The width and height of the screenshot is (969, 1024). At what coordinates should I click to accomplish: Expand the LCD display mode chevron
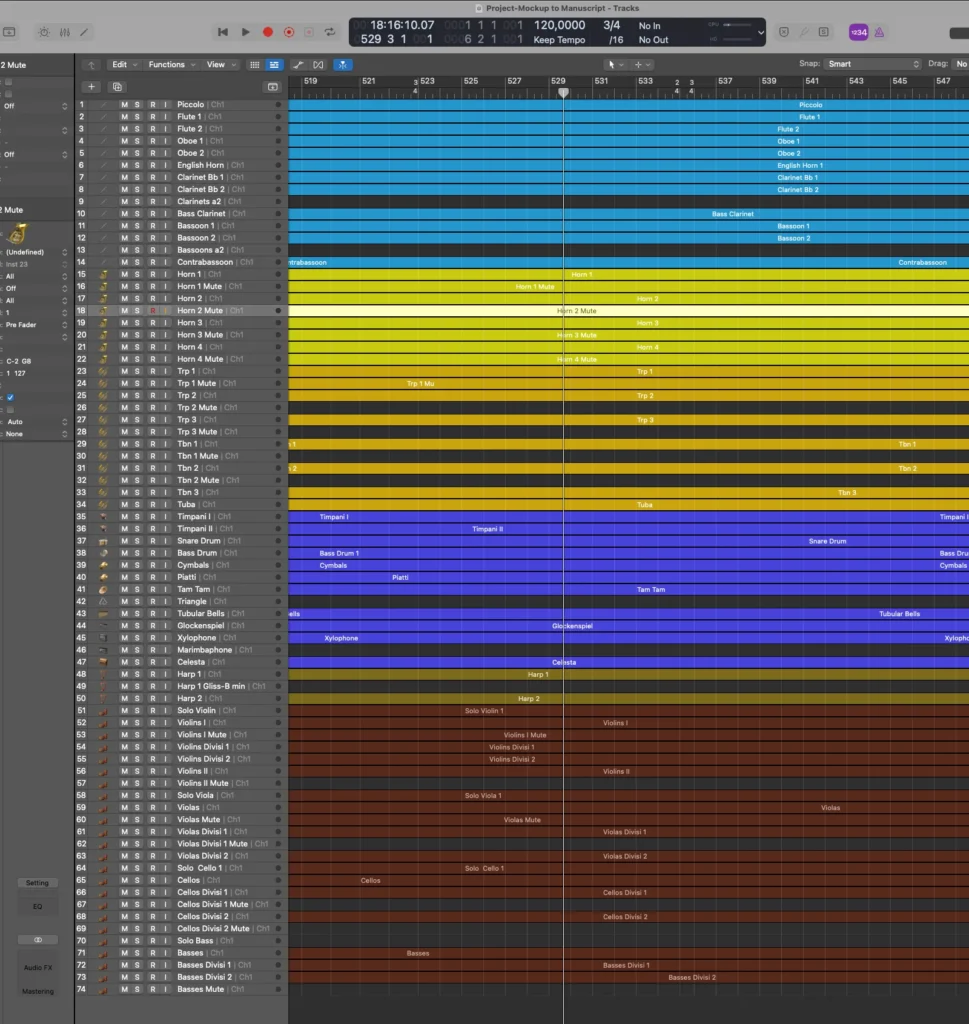pyautogui.click(x=761, y=32)
